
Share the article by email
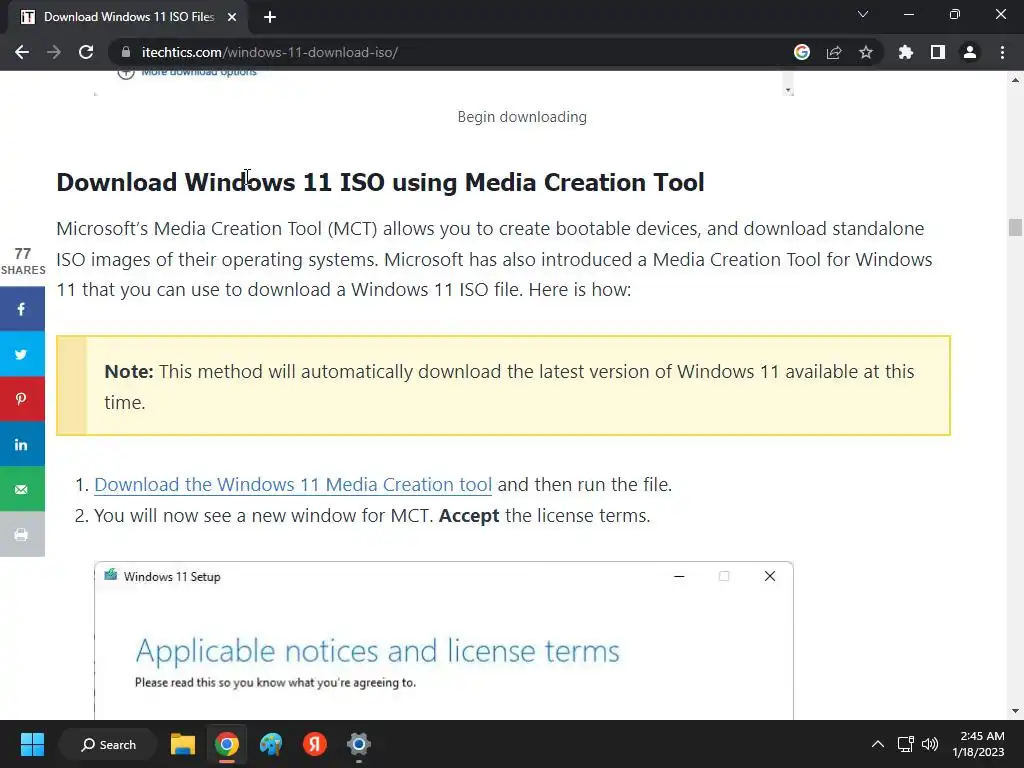[22, 489]
